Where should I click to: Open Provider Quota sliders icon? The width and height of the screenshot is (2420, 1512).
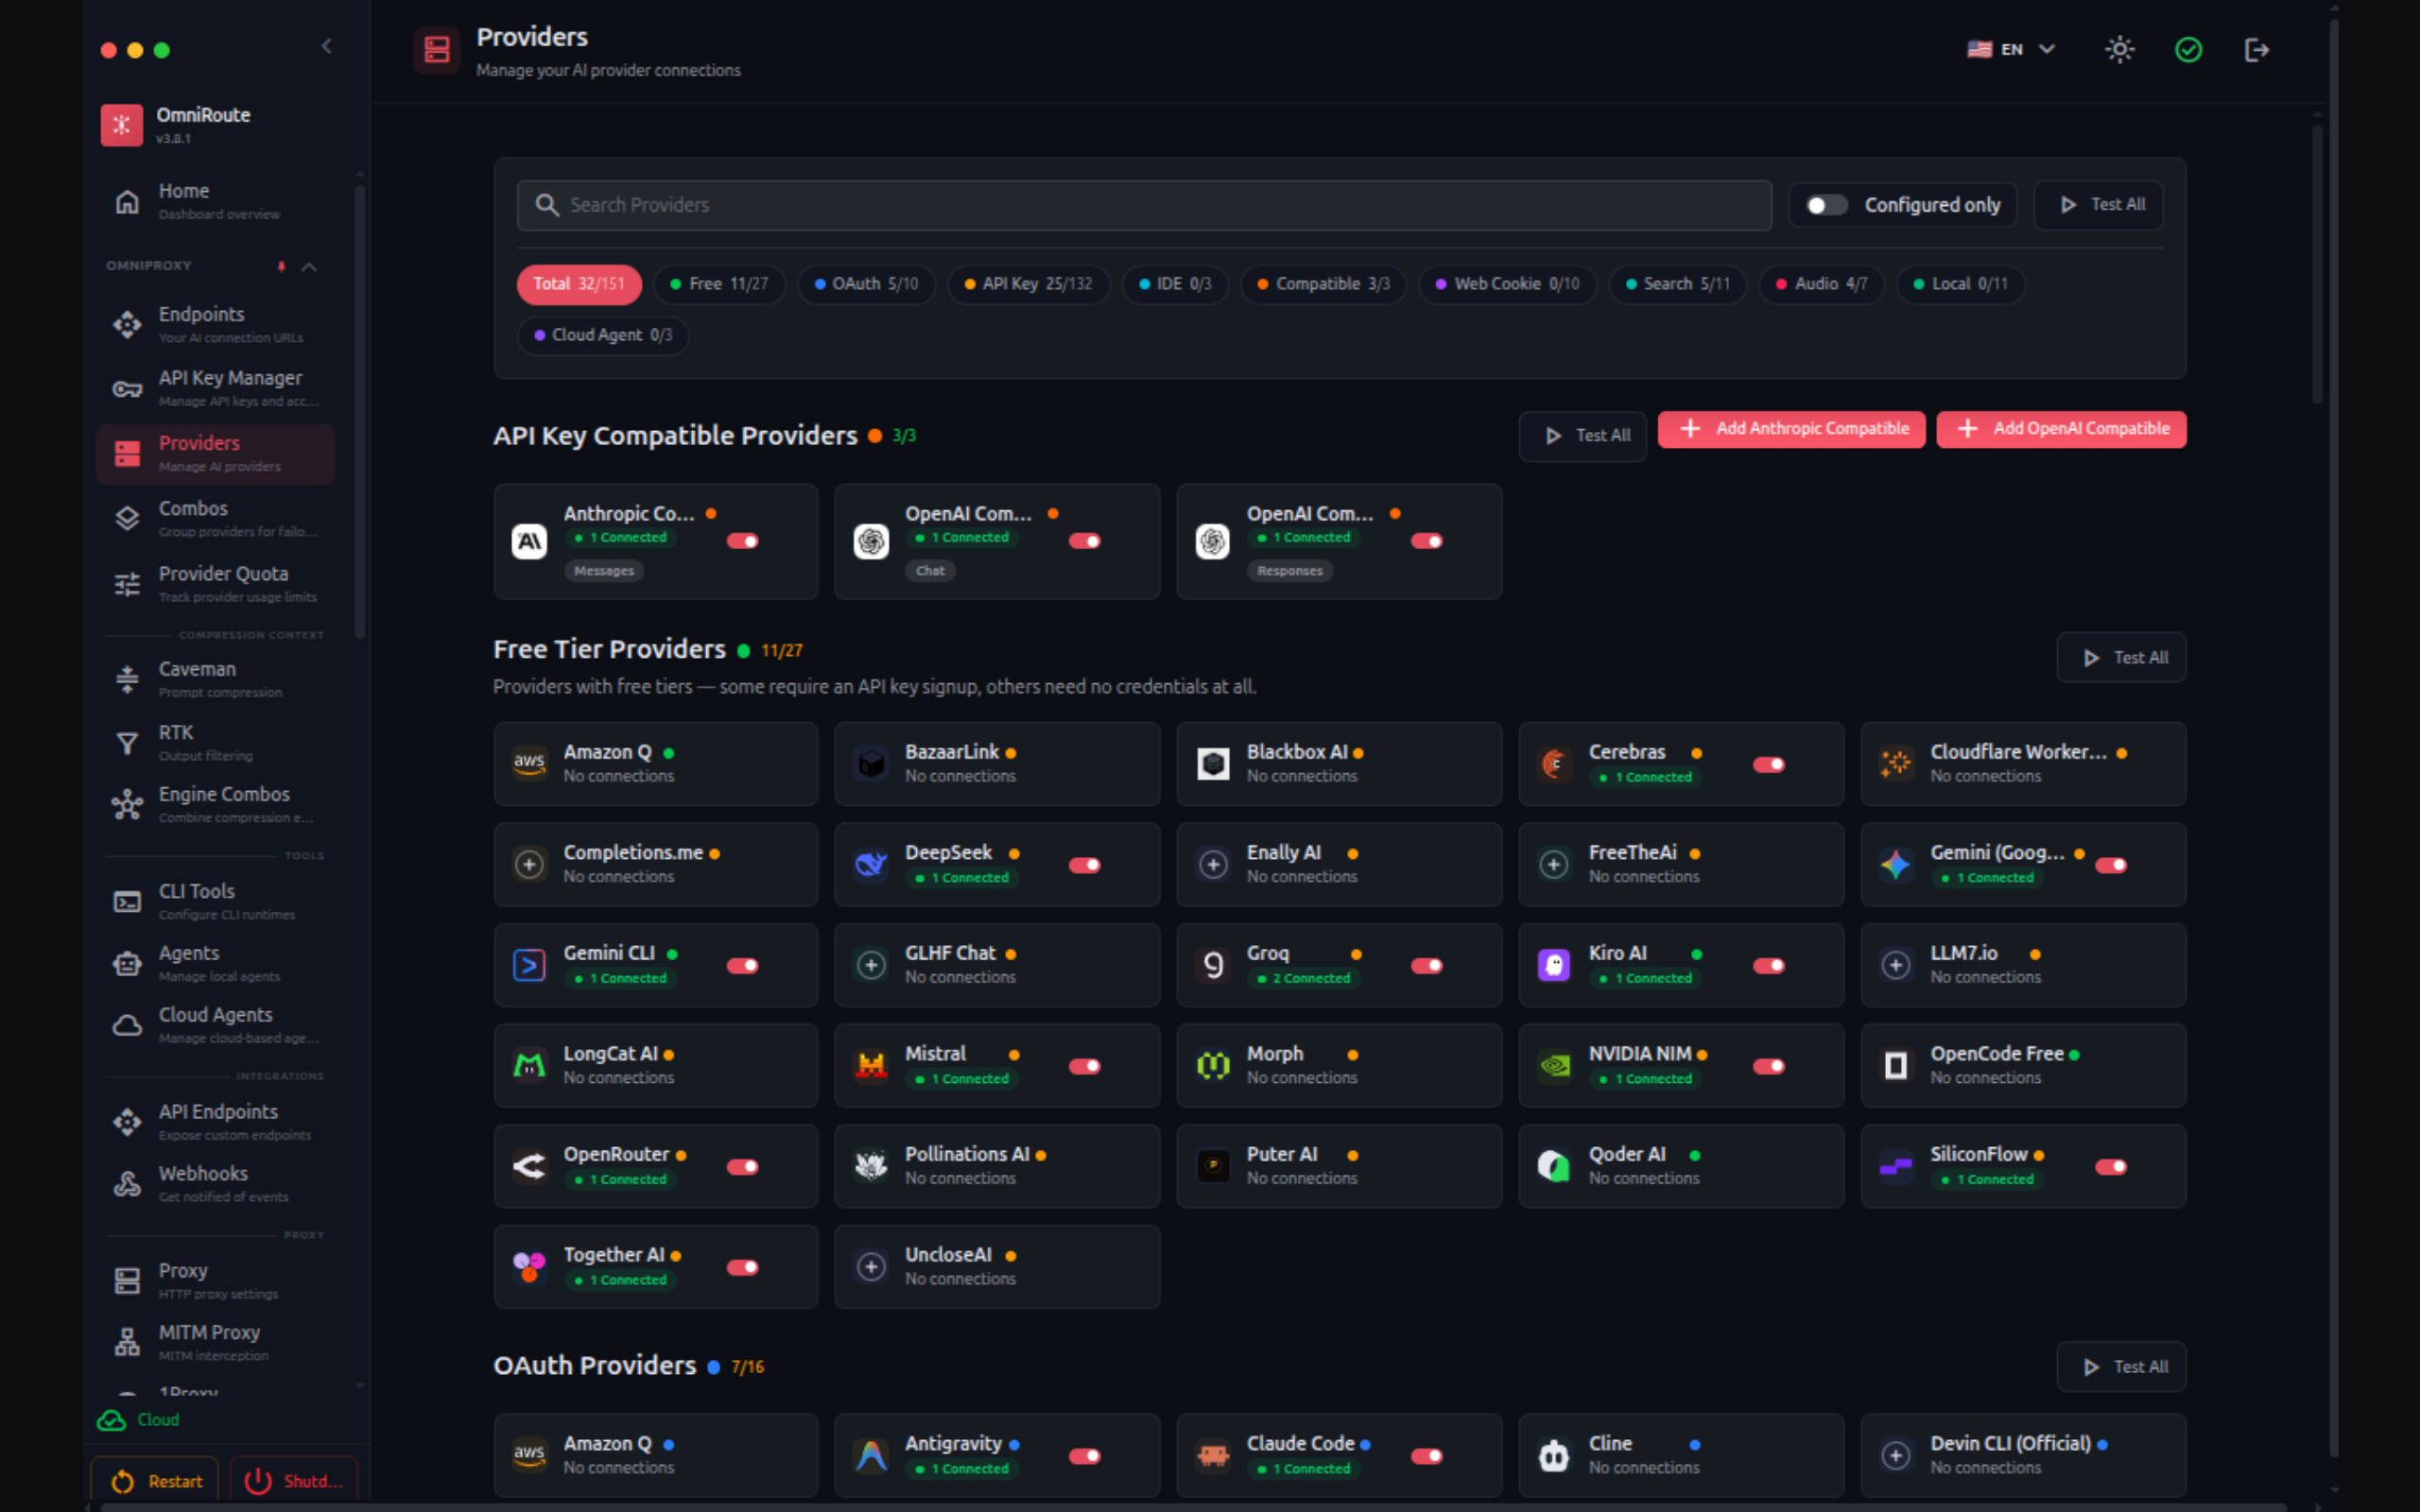(127, 584)
